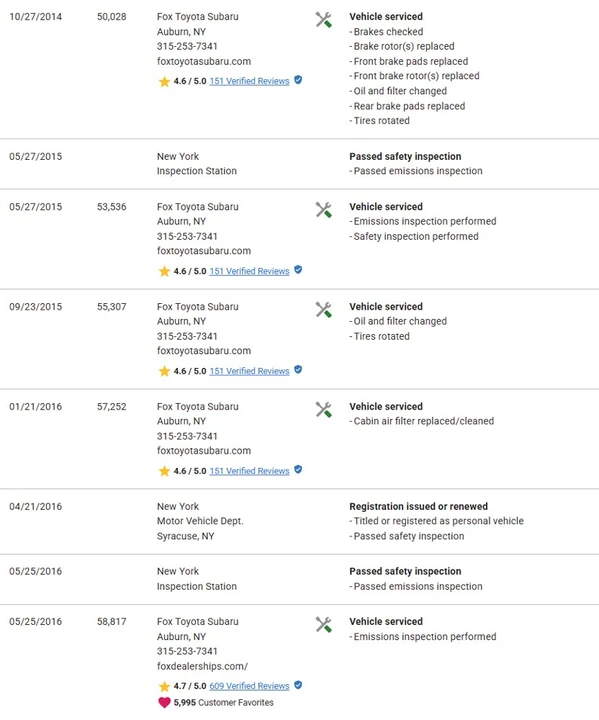599x720 pixels.
Task: Click pink heart Customer Favorites icon
Action: coord(164,703)
